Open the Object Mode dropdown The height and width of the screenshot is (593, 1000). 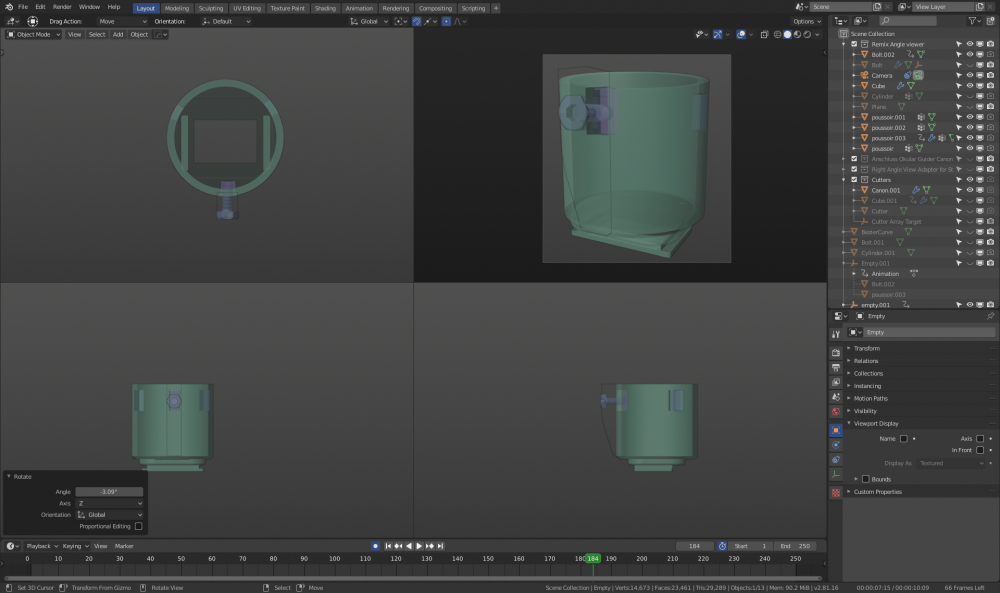34,34
